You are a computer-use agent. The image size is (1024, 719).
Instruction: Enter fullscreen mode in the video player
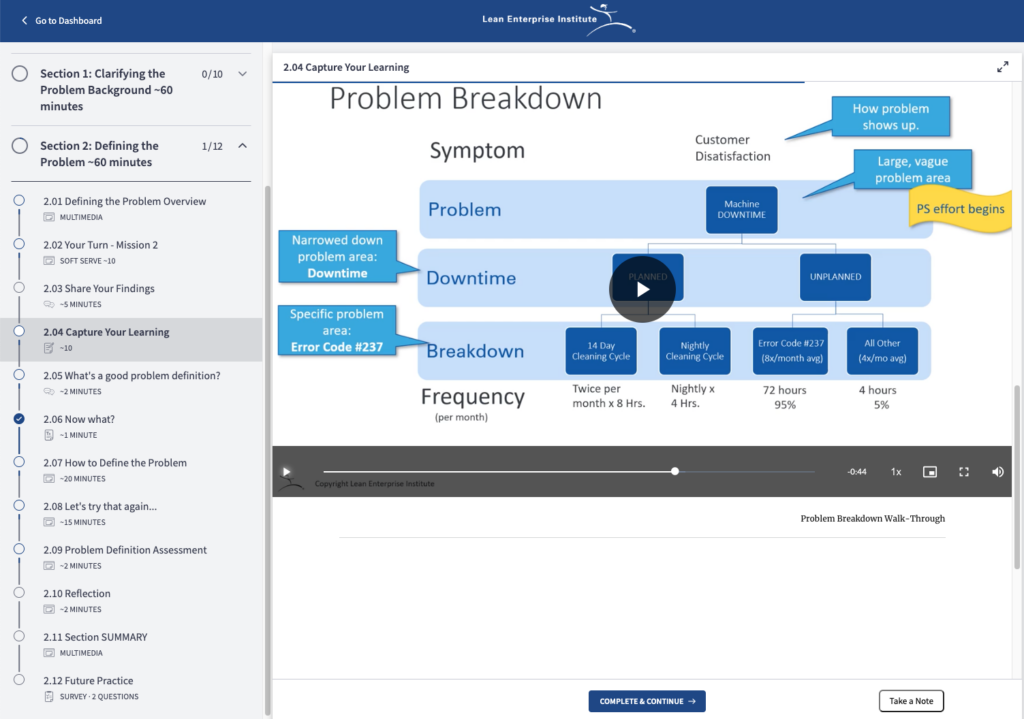(964, 472)
